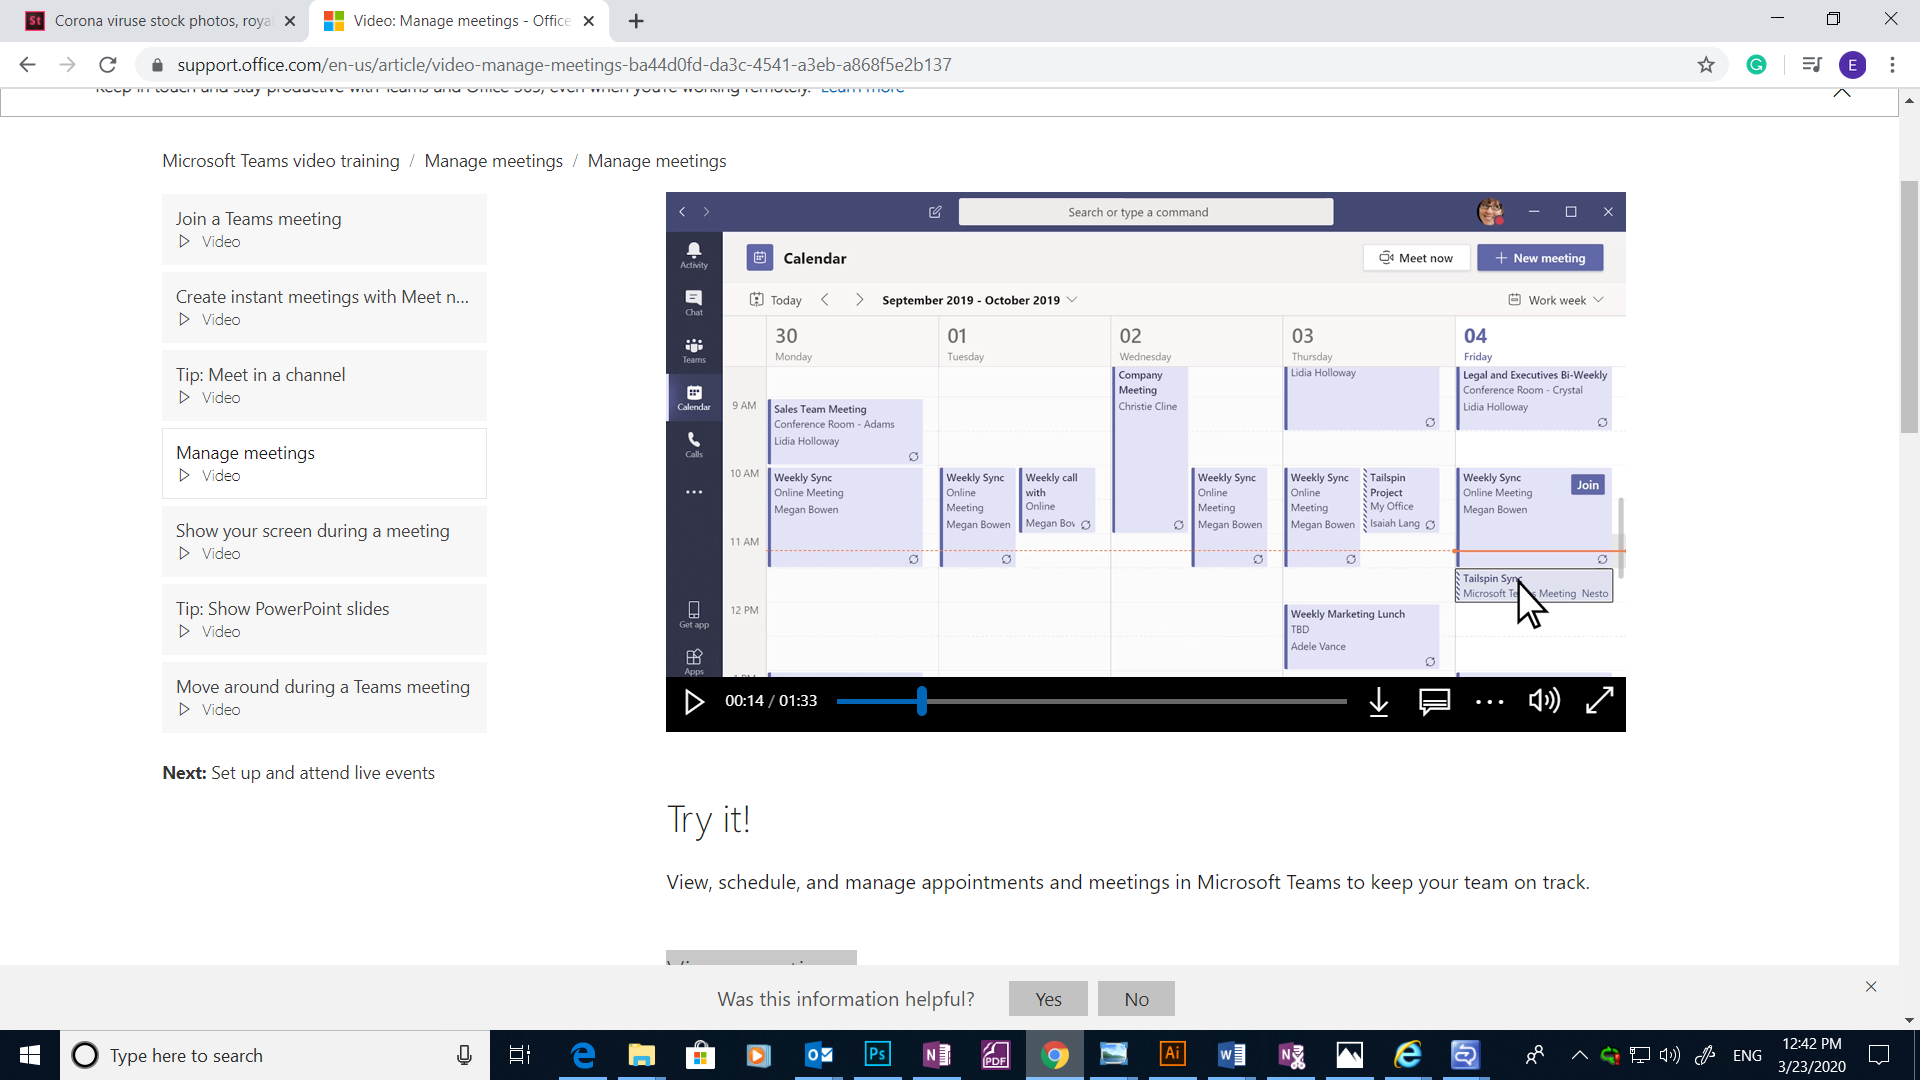The height and width of the screenshot is (1080, 1920).
Task: Open Photoshop from the taskbar
Action: click(x=877, y=1055)
